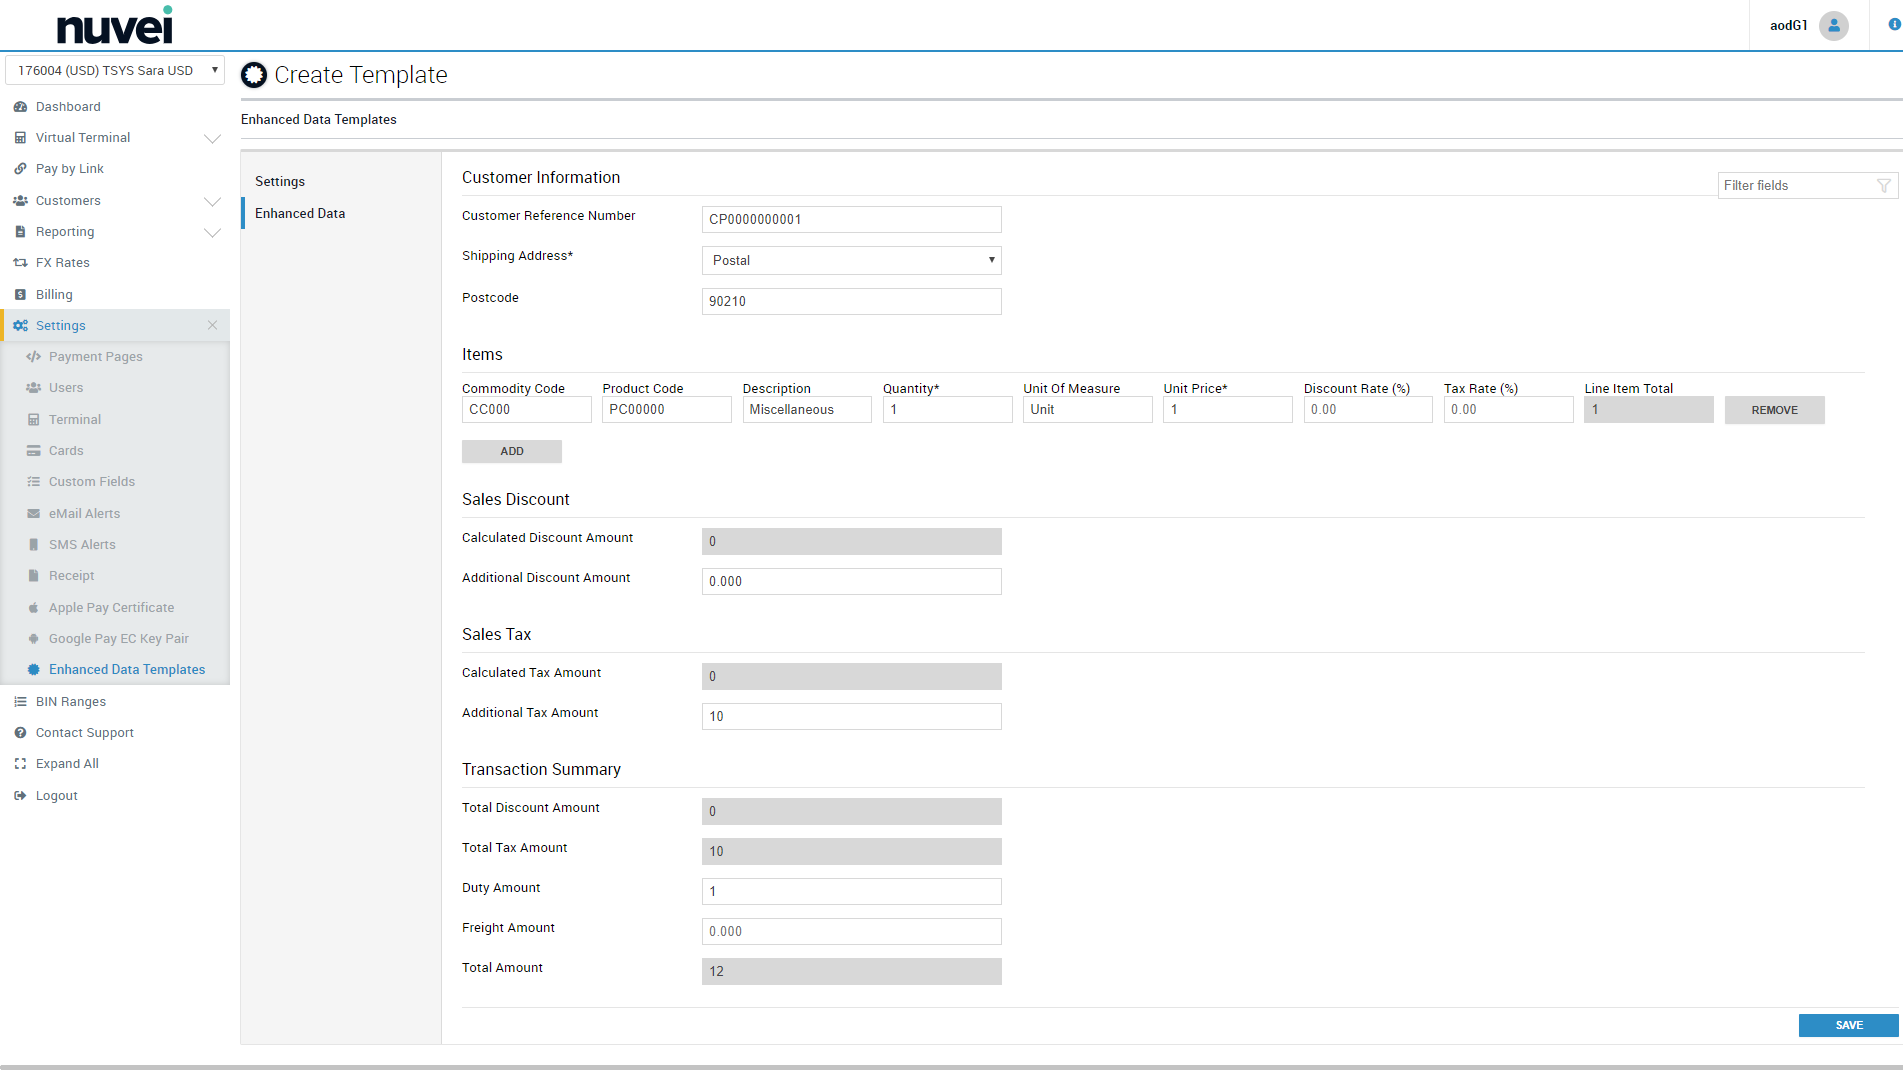Open the Shipping Address dropdown
The image size is (1903, 1070).
[x=851, y=260]
